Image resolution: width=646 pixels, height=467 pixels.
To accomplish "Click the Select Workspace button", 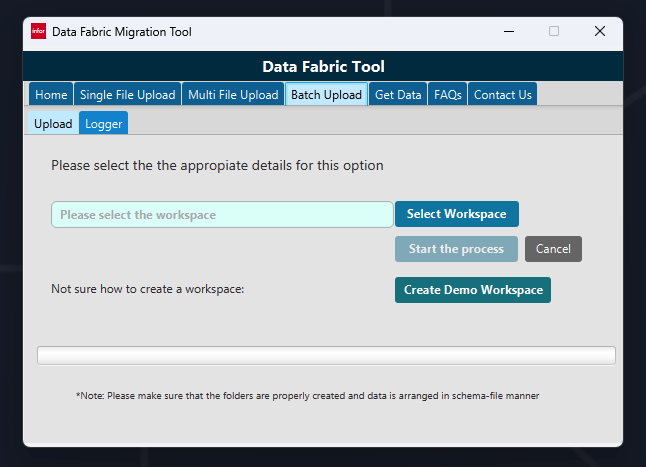I will point(457,214).
